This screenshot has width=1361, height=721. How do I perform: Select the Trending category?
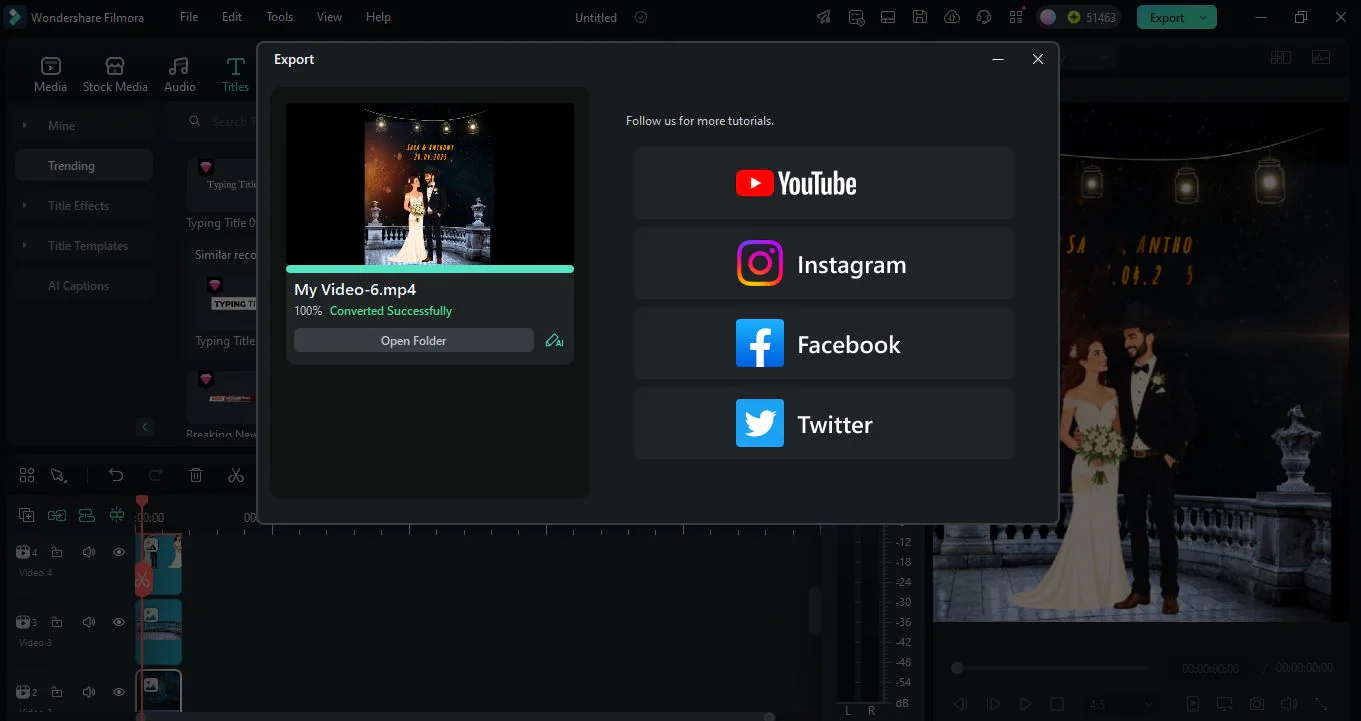tap(84, 165)
